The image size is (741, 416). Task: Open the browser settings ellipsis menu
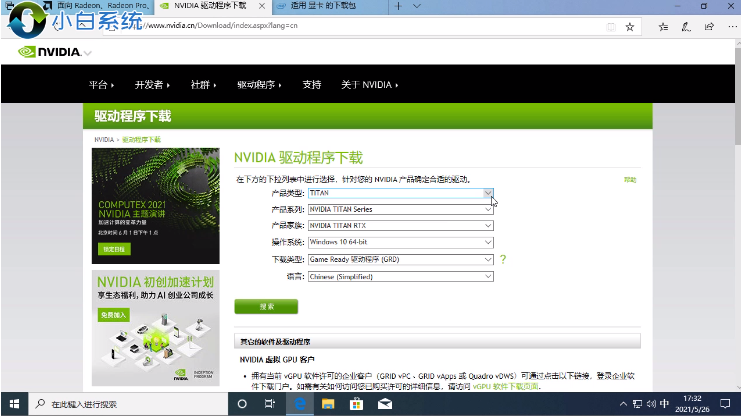732,27
